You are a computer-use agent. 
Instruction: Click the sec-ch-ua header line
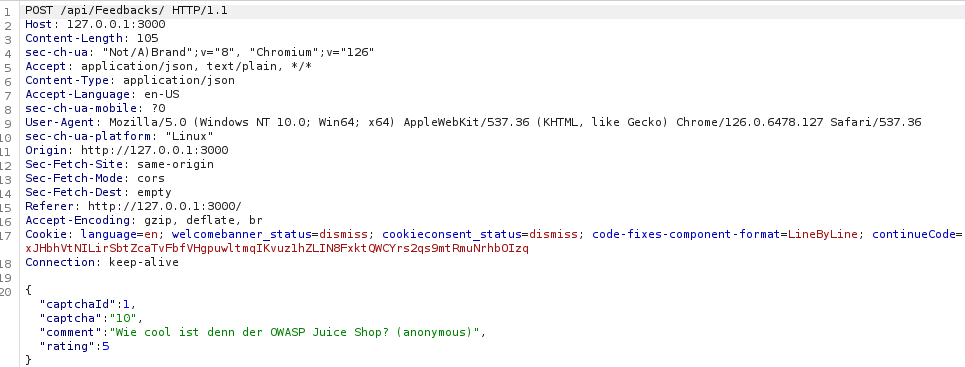point(199,52)
